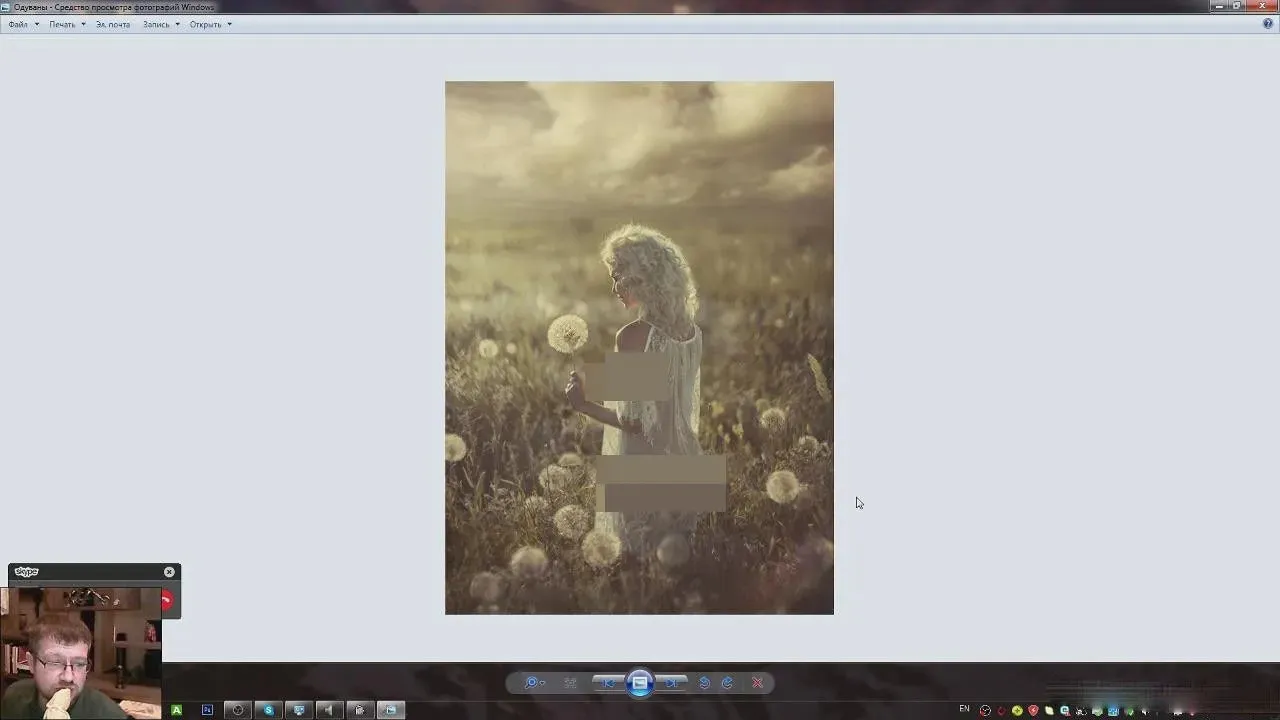This screenshot has height=720, width=1280.
Task: Open the Файл dropdown menu
Action: tap(23, 24)
